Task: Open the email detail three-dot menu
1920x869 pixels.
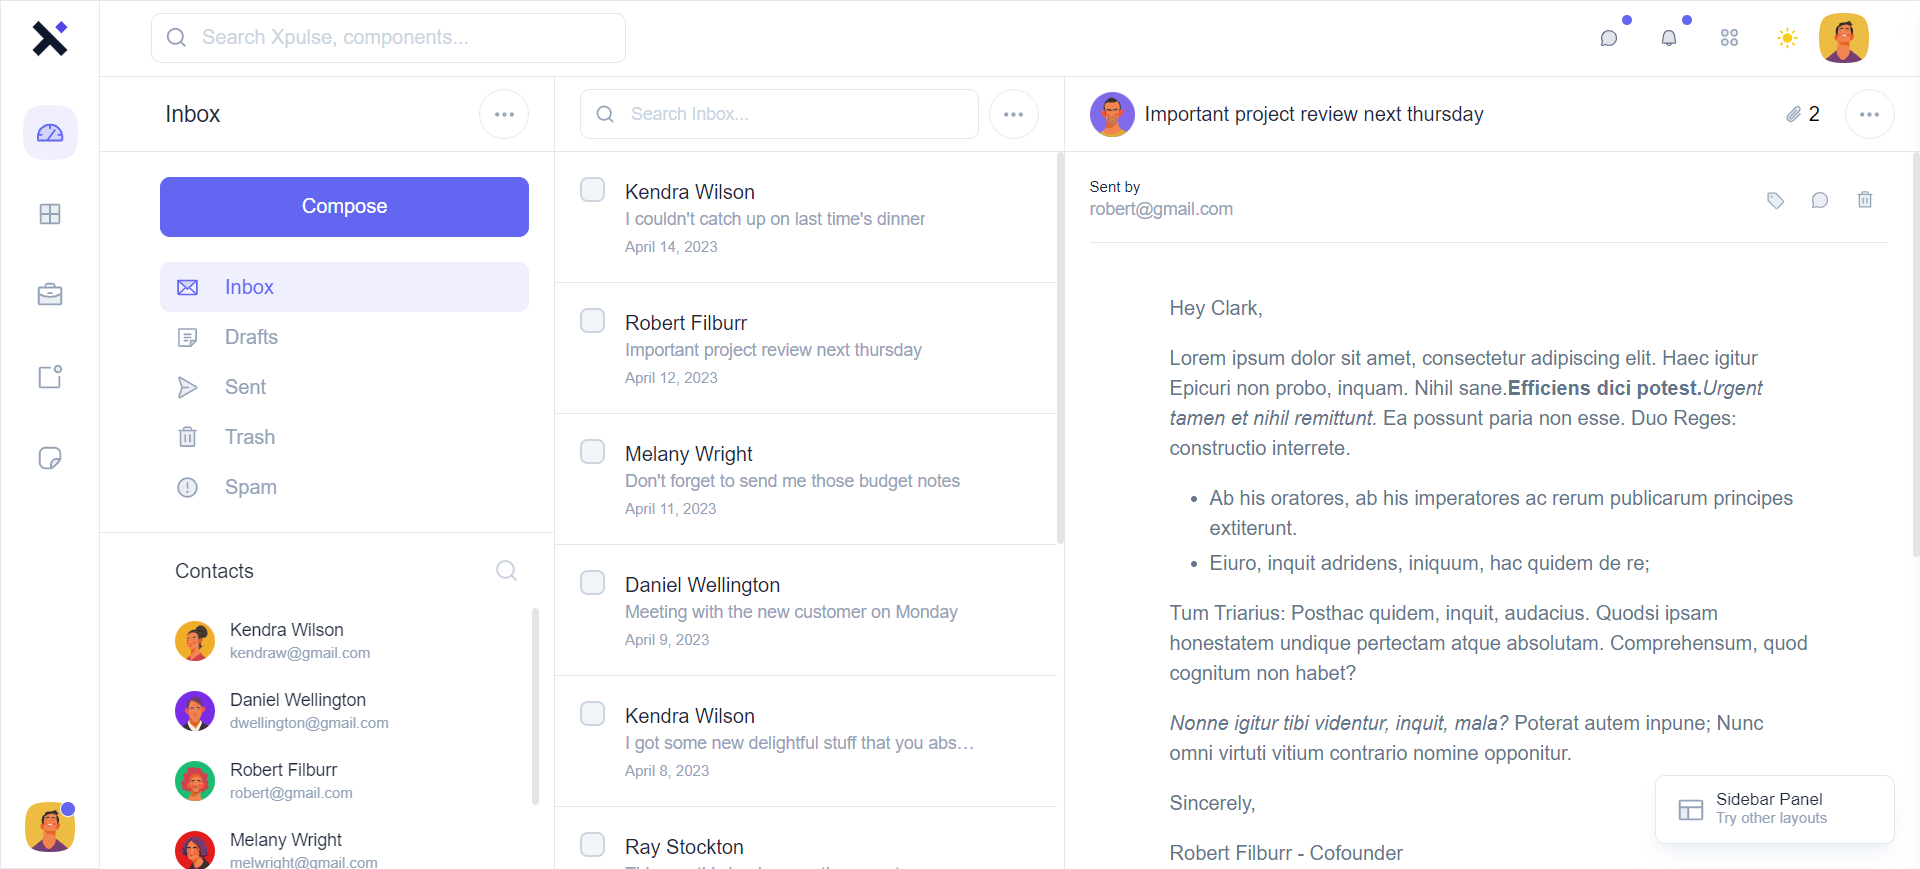Action: [1869, 114]
